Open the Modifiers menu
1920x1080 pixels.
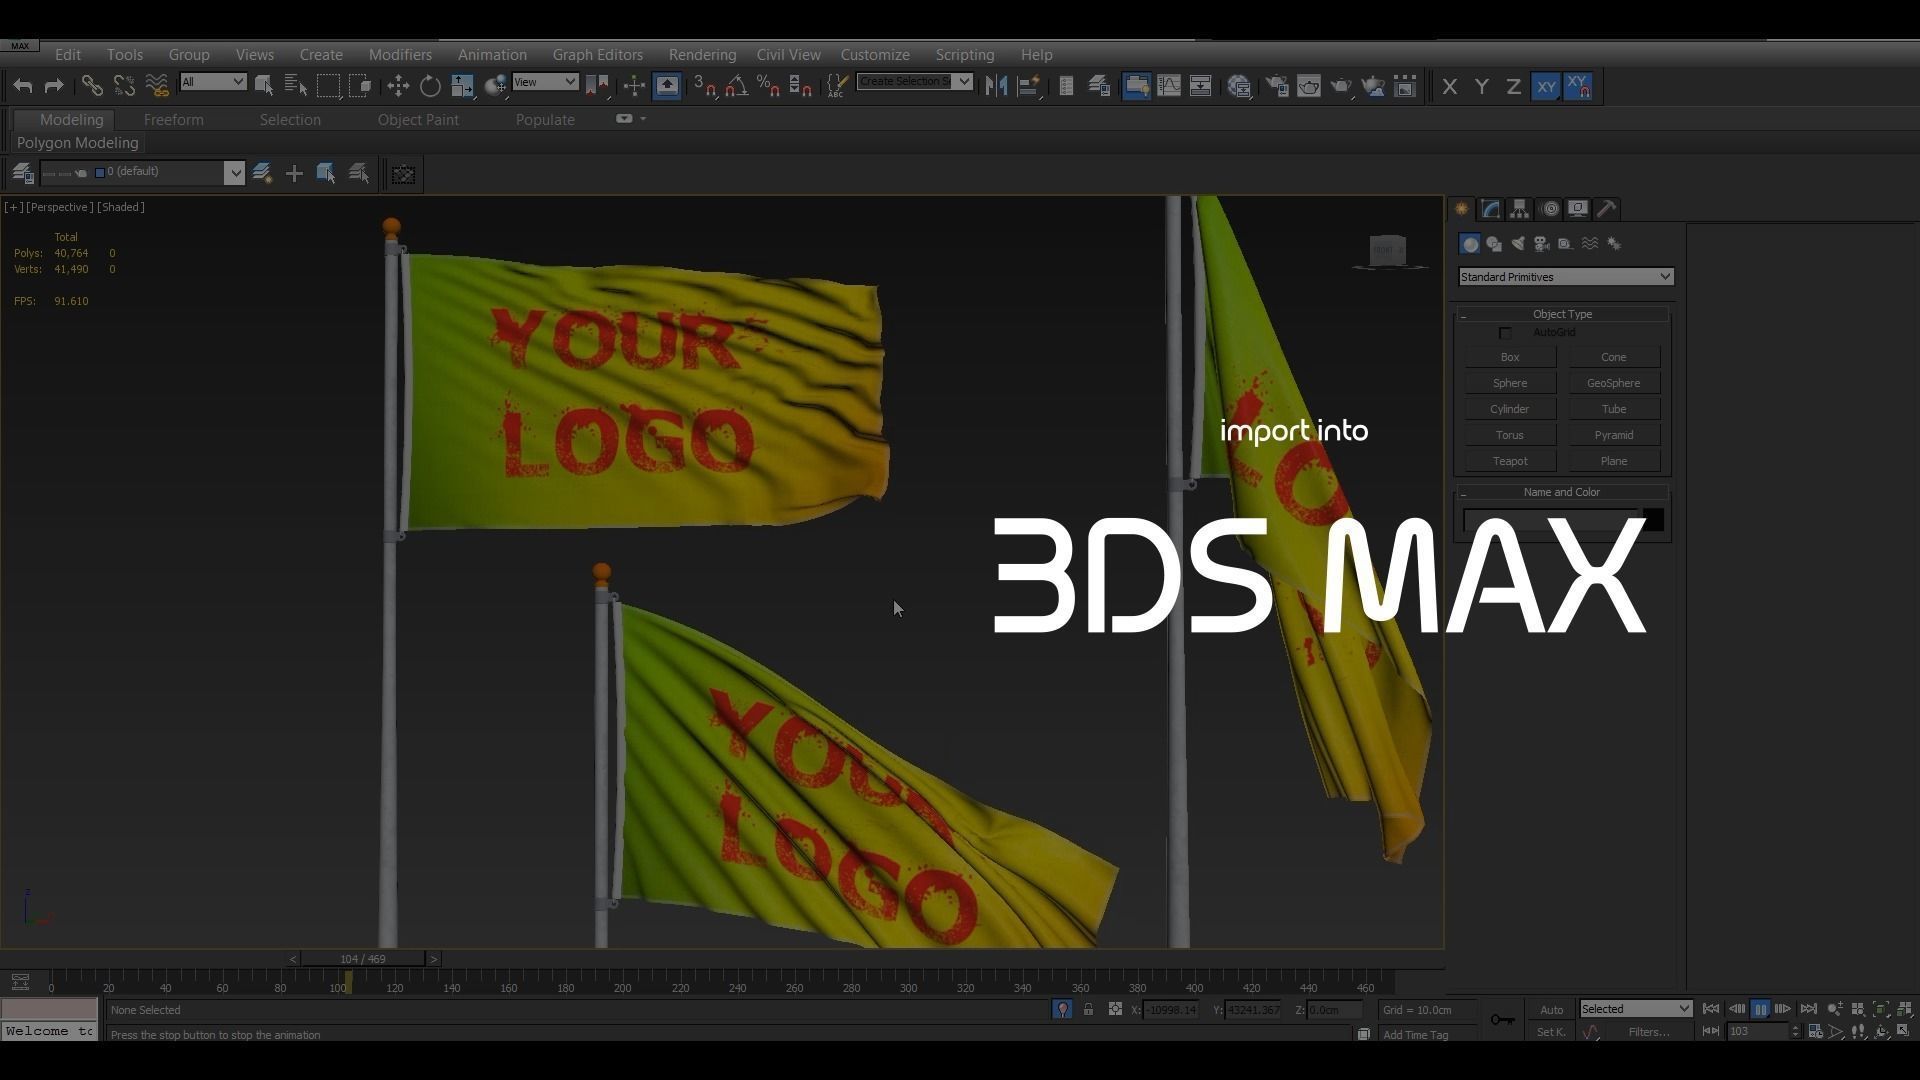coord(400,55)
